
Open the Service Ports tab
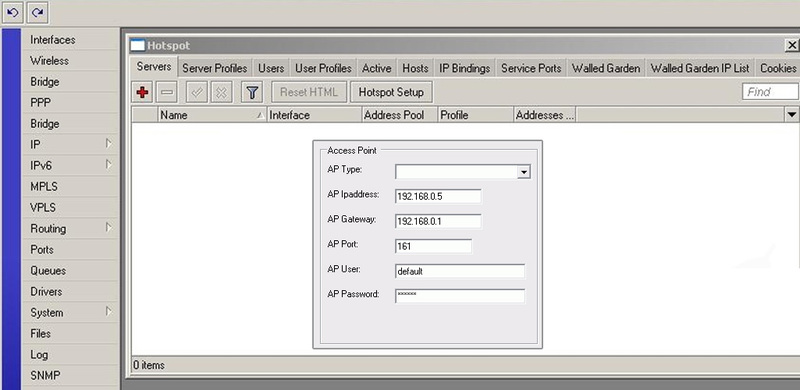(531, 68)
